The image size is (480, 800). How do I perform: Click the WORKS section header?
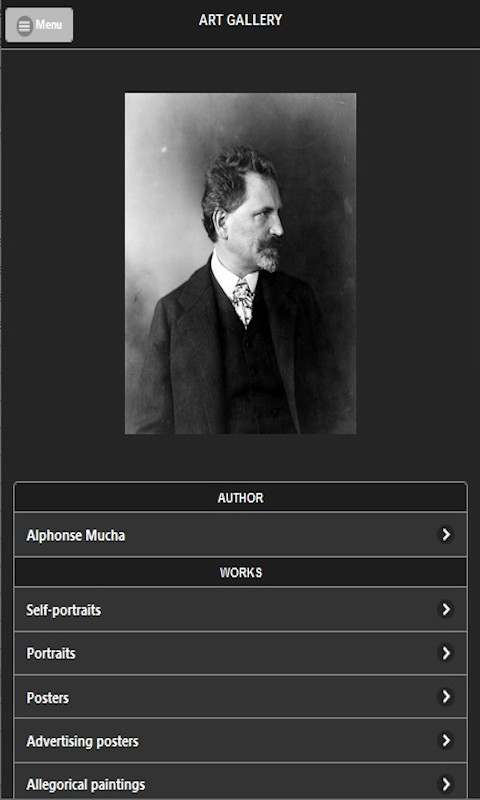tap(240, 572)
